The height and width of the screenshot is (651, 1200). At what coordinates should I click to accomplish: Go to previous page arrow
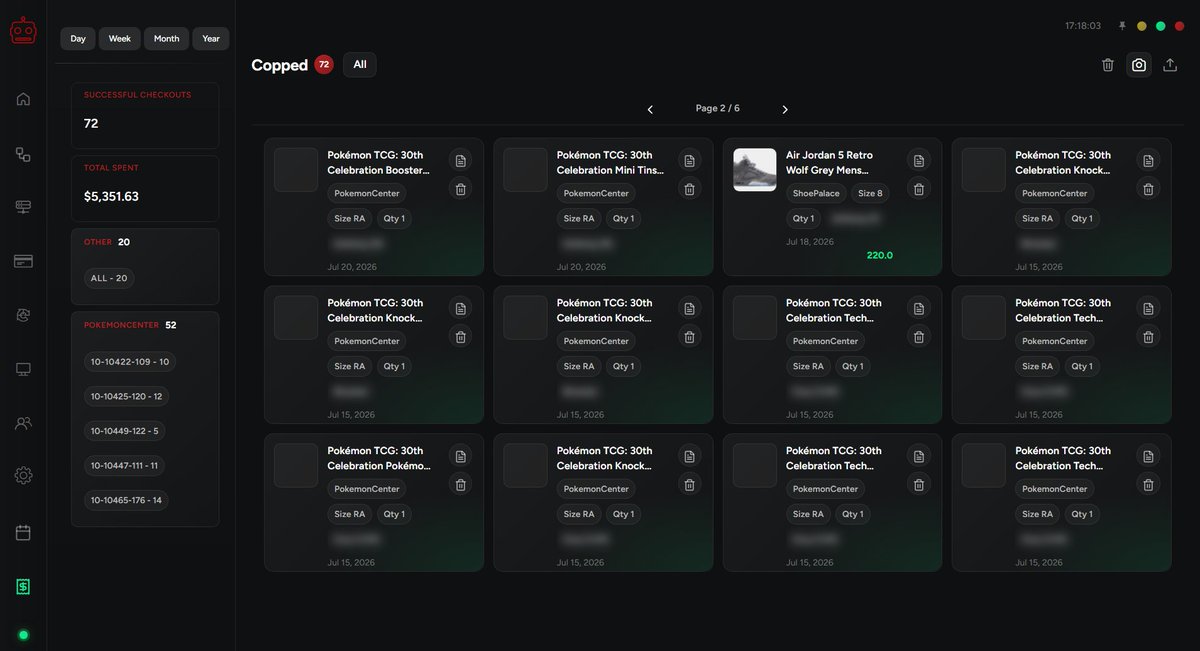coord(650,109)
